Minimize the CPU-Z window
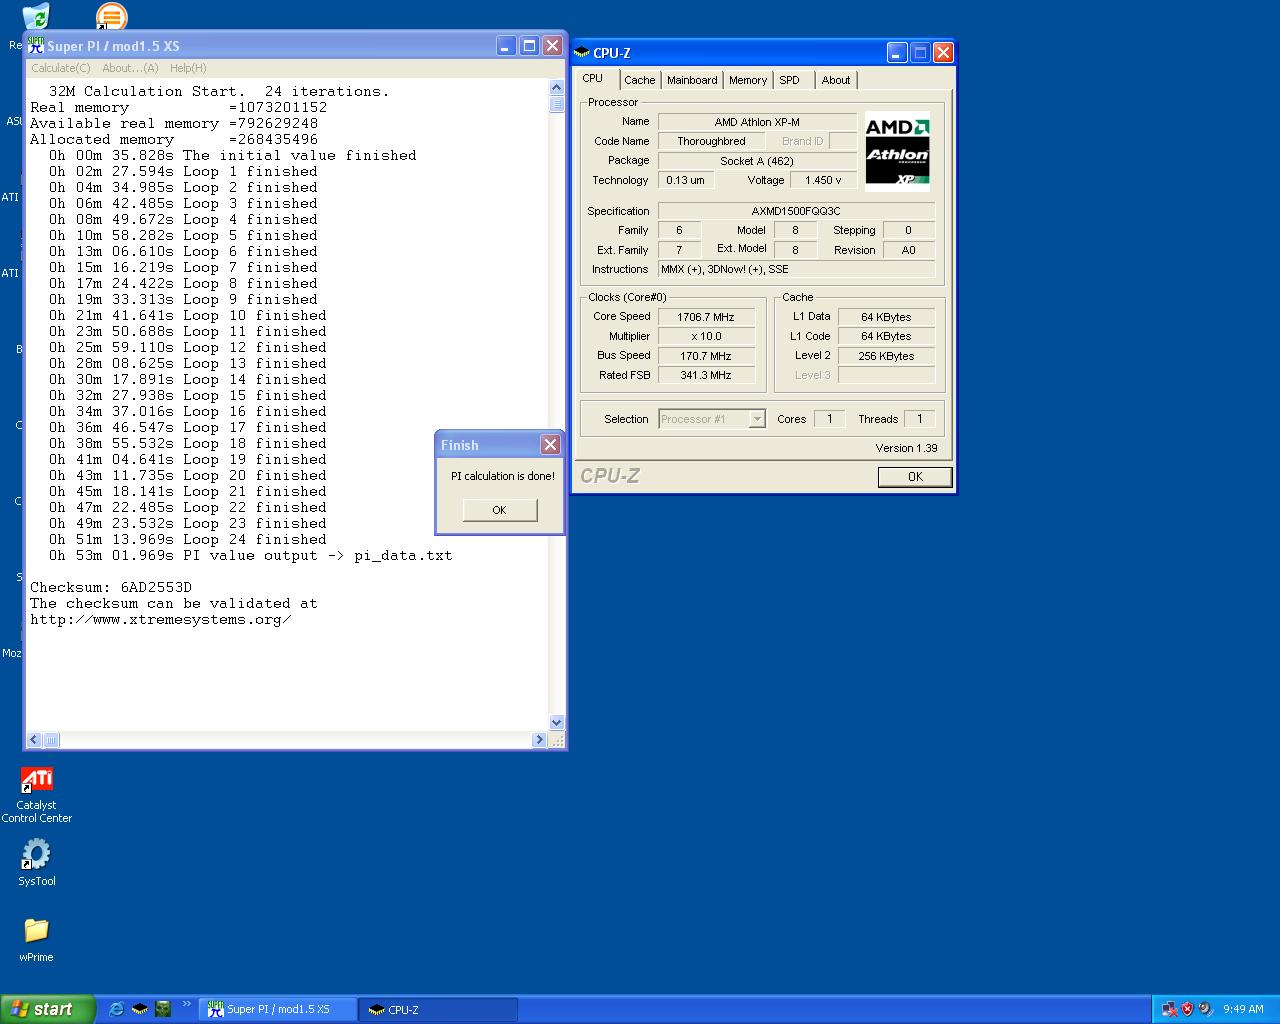Screen dimensions: 1280x1024 pos(897,53)
